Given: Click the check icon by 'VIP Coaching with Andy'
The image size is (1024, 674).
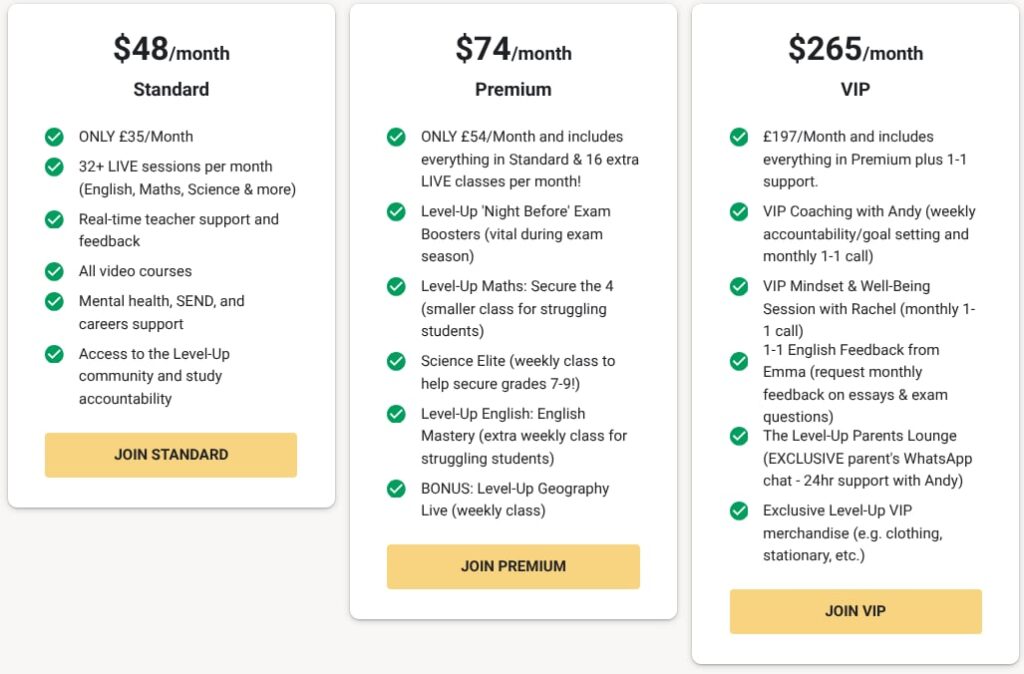Looking at the screenshot, I should [x=739, y=212].
